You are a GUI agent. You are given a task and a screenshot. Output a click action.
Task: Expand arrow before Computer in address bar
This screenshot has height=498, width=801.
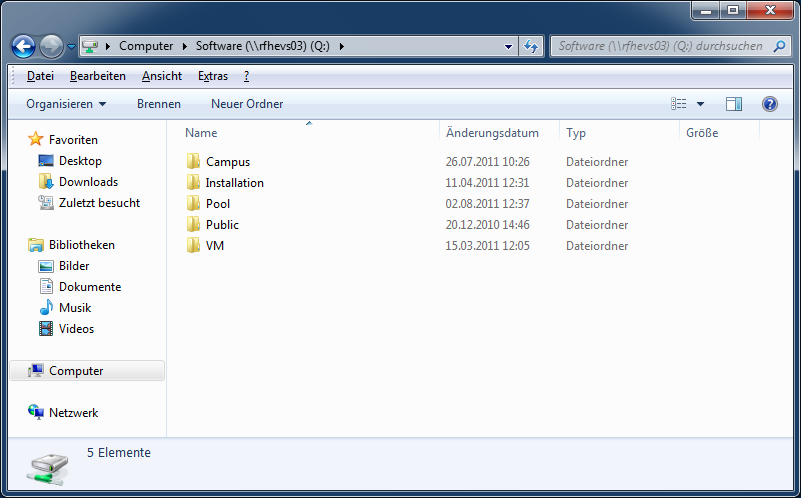108,46
